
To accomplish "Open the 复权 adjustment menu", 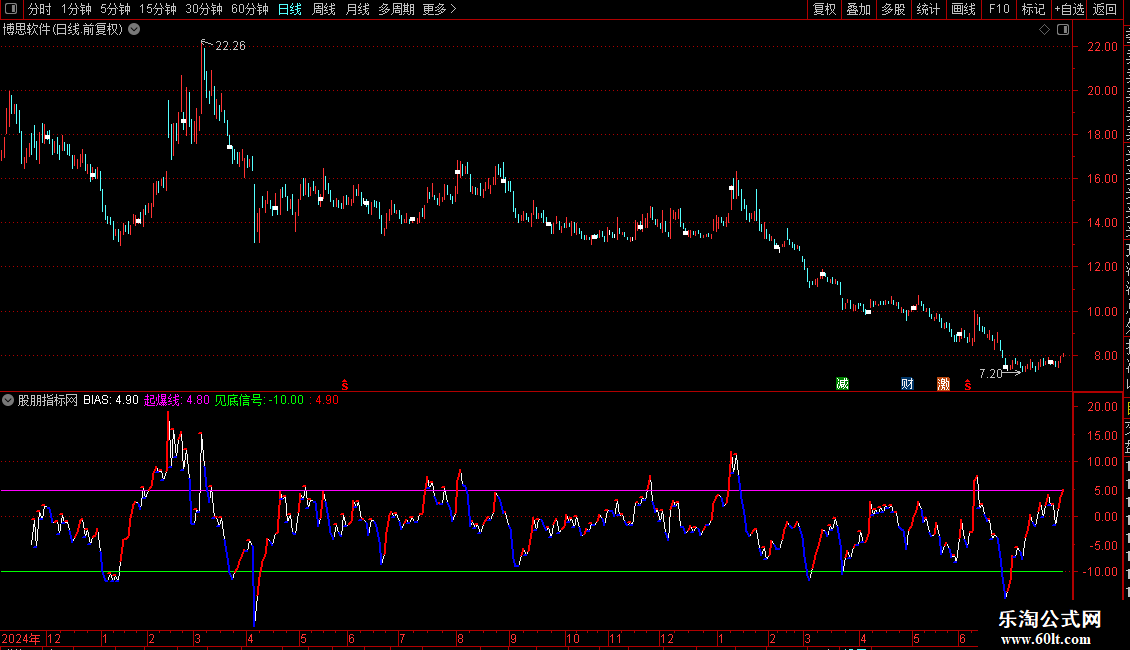I will click(824, 9).
